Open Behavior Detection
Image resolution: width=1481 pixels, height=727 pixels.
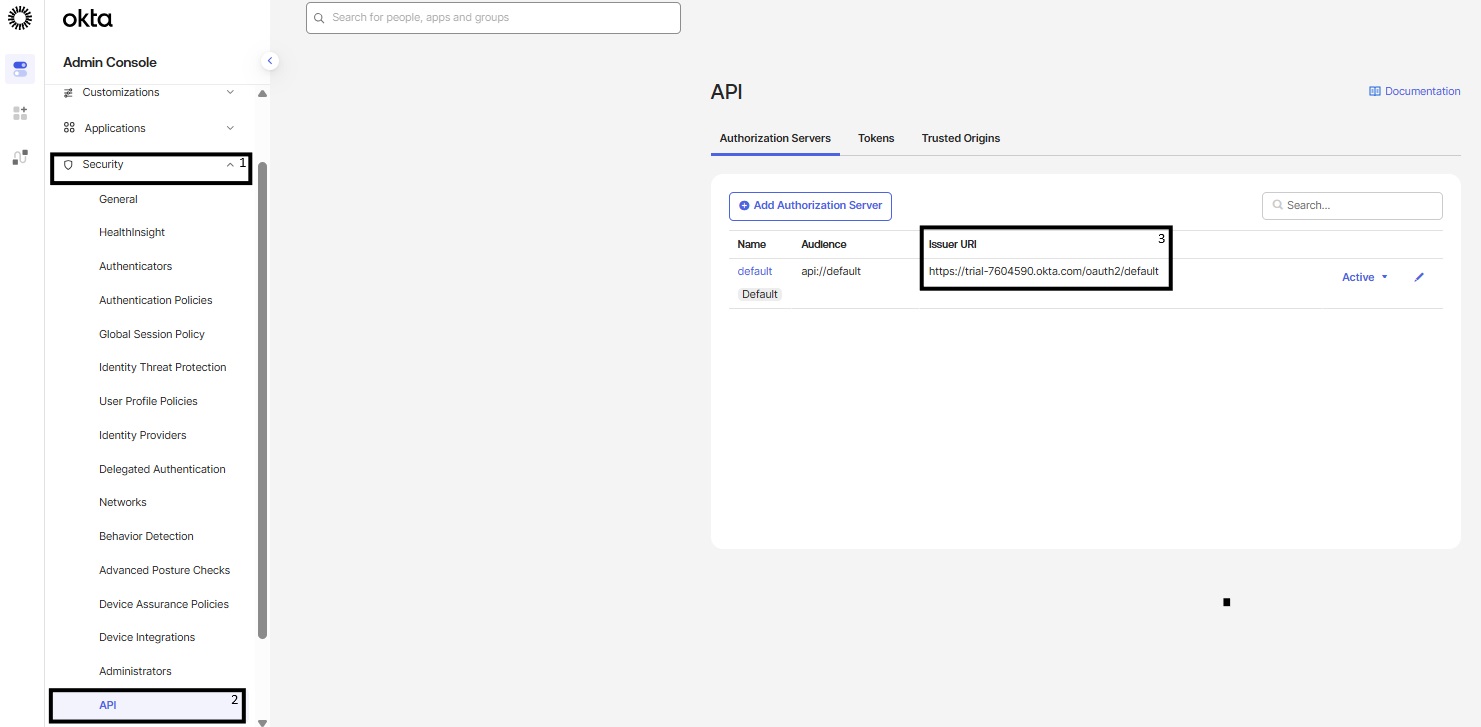(x=146, y=536)
